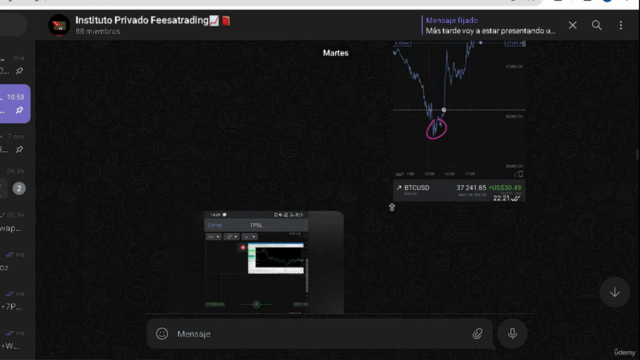Viewport: 640px width, 360px height.
Task: Open the chat preview ending '+W...'
Action: (15, 340)
